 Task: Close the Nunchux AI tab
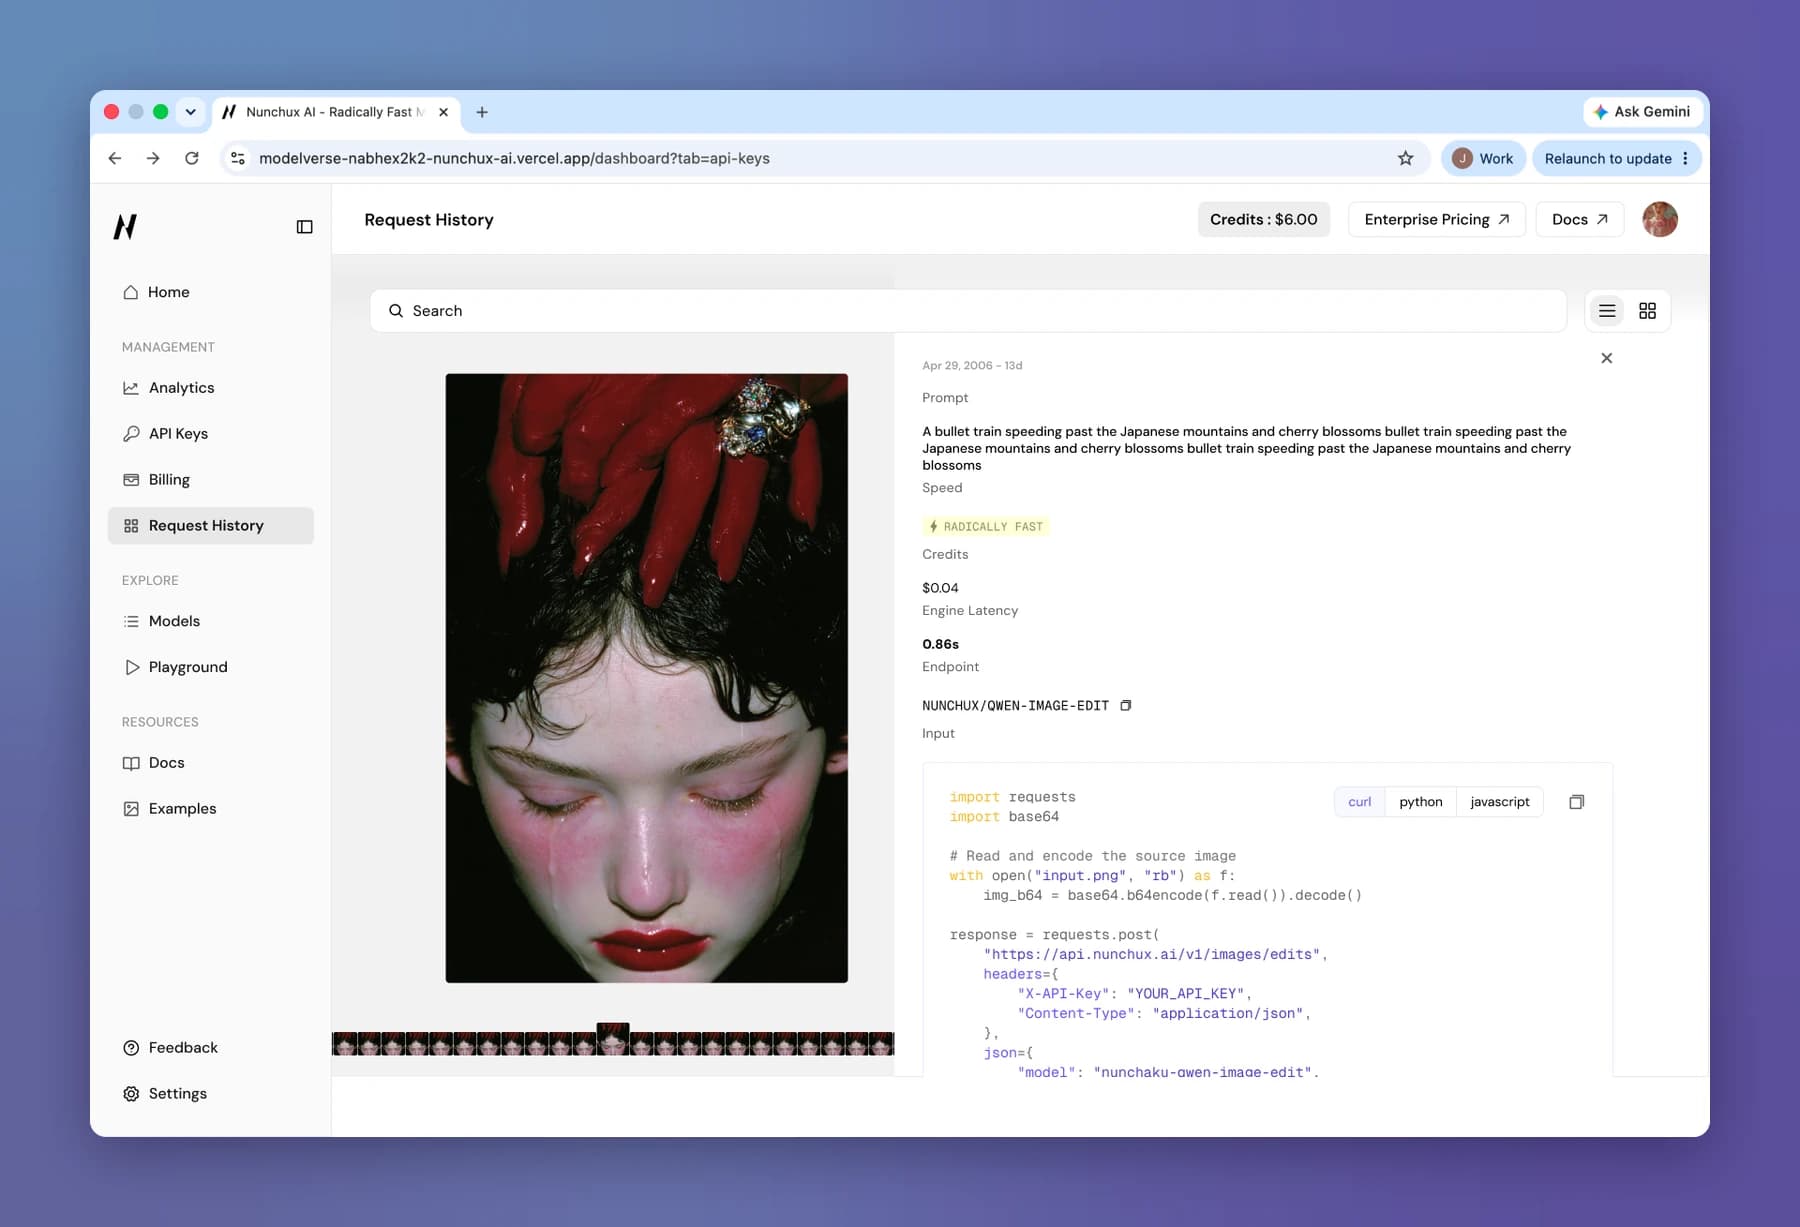point(443,112)
